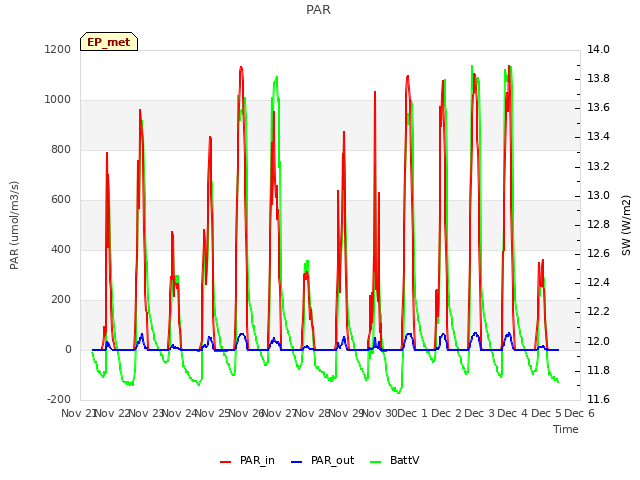Click the 13.8 right-axis tick label
640x480 pixels.
[x=598, y=78]
